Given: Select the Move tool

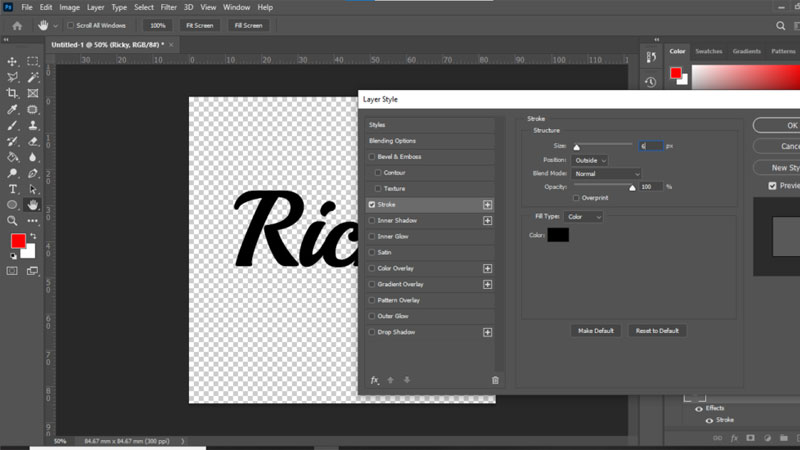Looking at the screenshot, I should 12,62.
